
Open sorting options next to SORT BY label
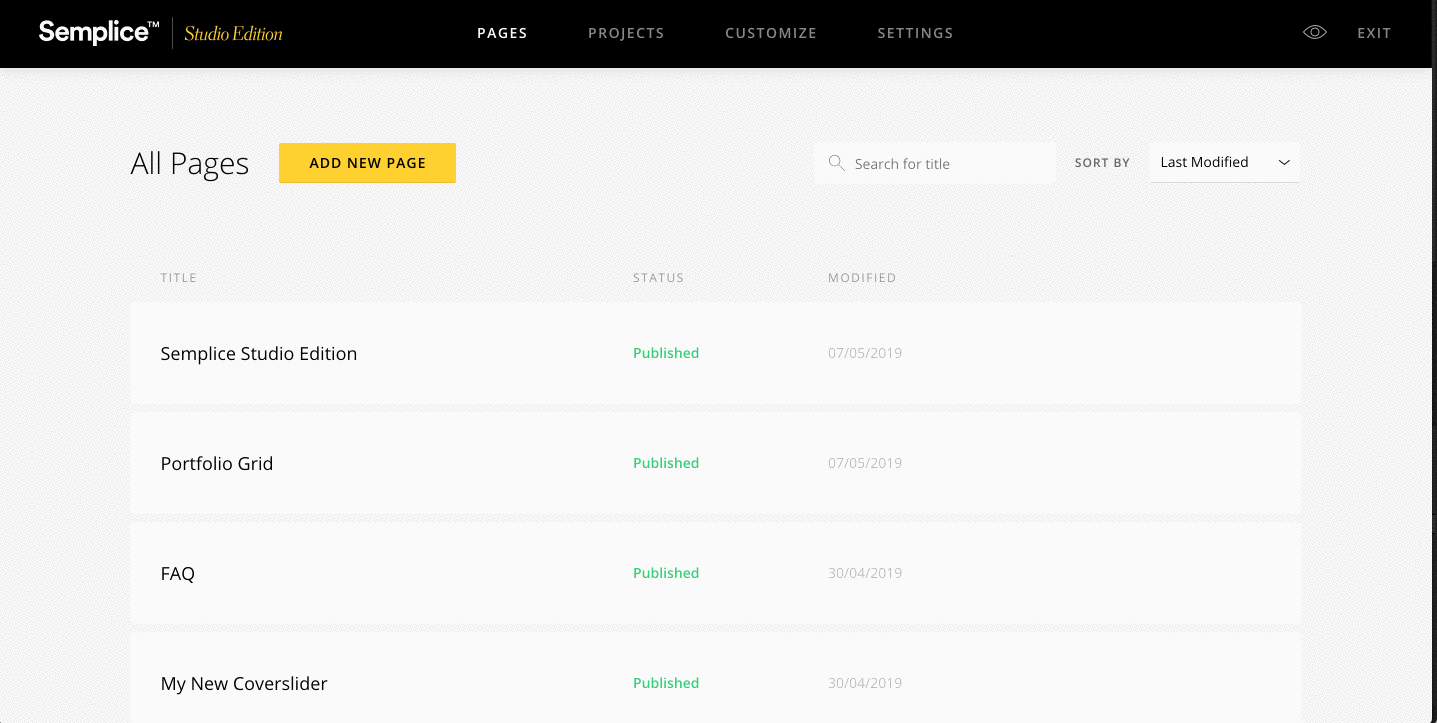pyautogui.click(x=1222, y=162)
